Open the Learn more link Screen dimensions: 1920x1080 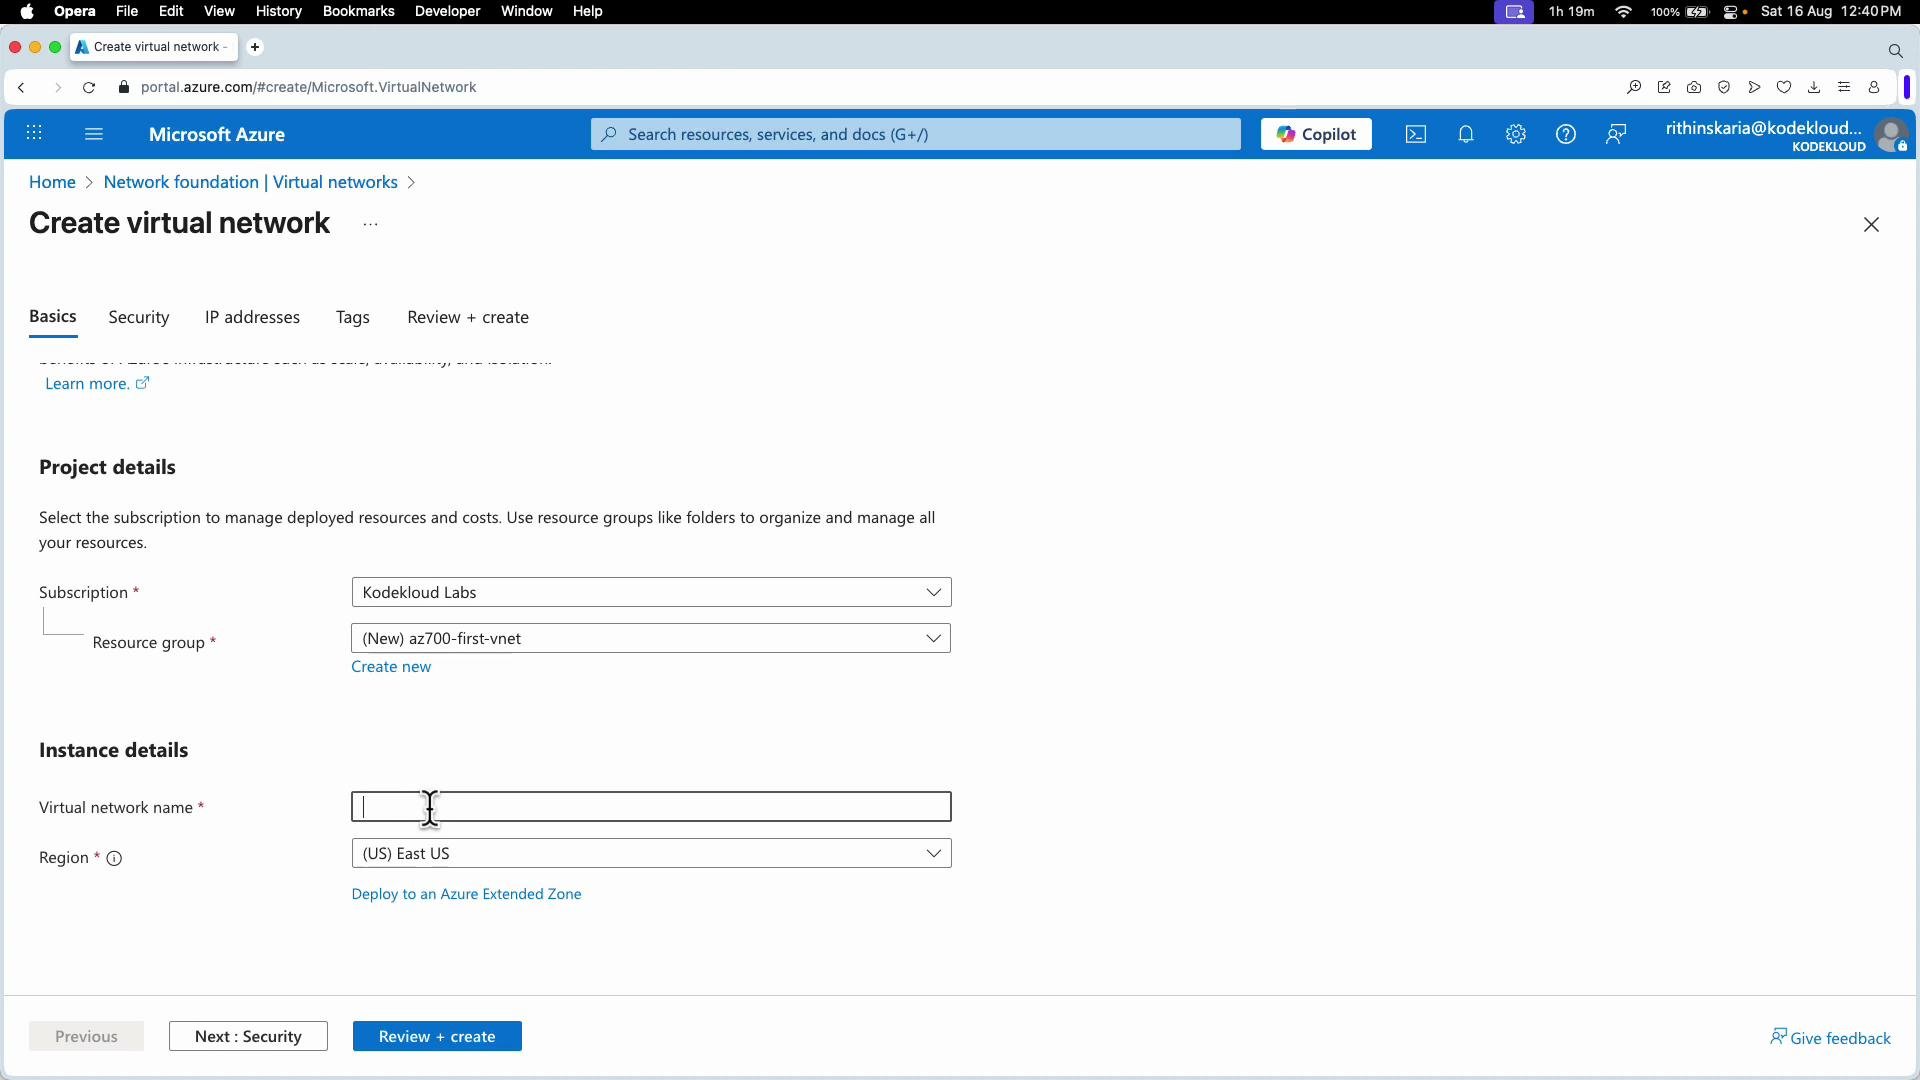(96, 383)
